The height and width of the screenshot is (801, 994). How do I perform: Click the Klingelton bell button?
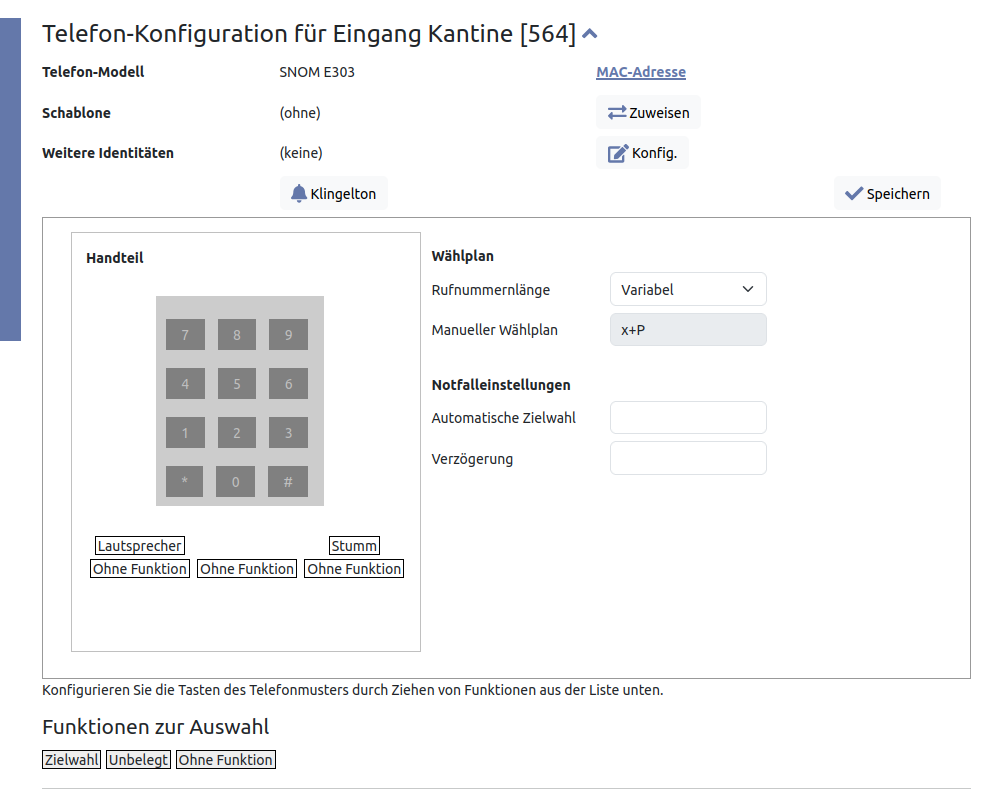(x=333, y=194)
